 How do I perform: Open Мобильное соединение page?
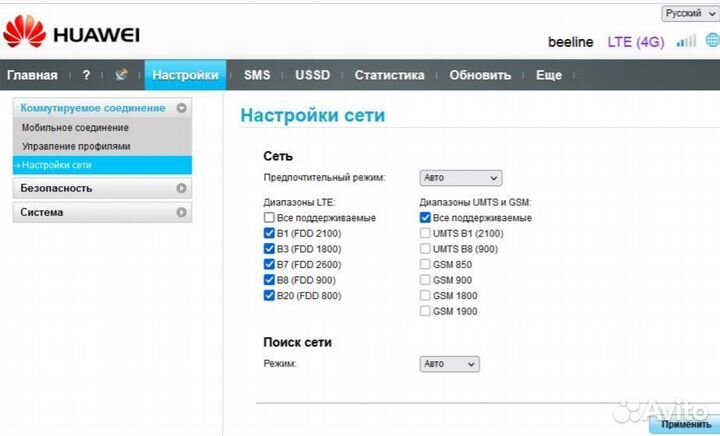coord(75,128)
